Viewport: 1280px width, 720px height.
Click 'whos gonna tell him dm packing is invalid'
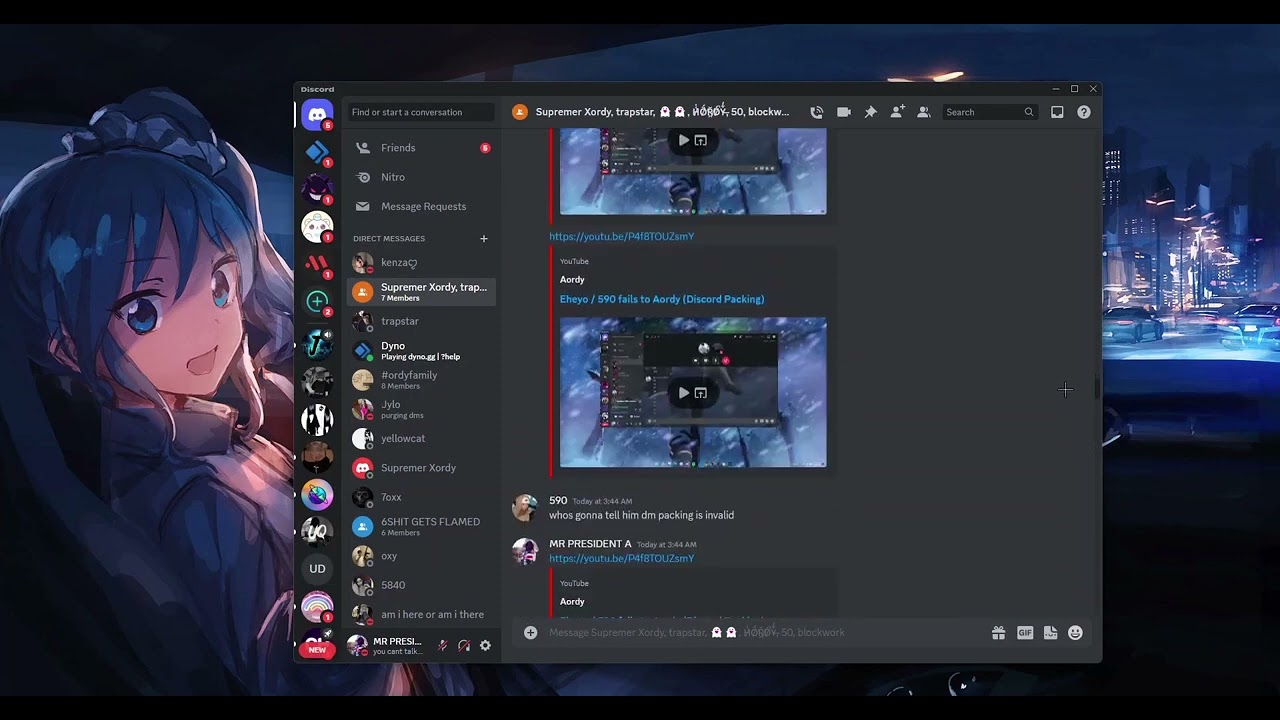point(641,515)
